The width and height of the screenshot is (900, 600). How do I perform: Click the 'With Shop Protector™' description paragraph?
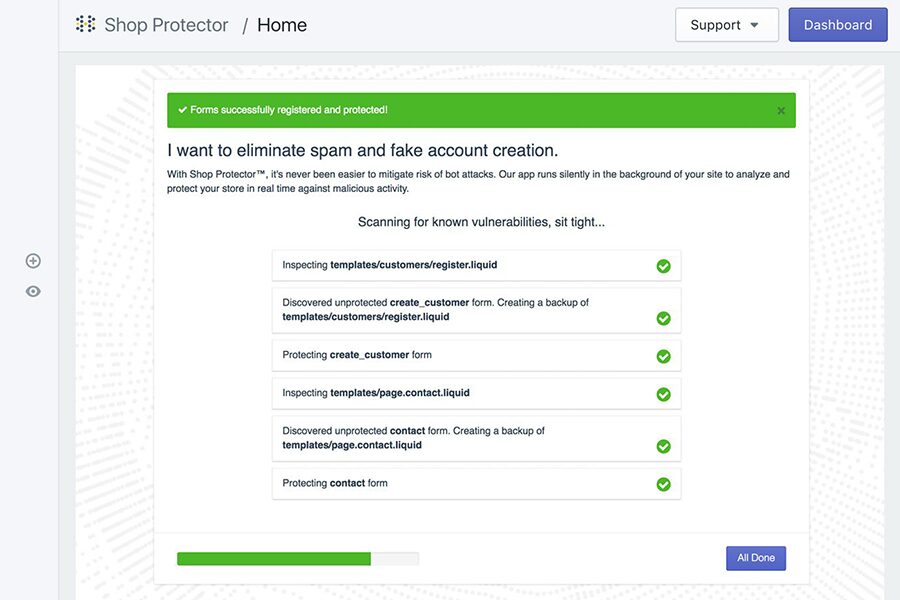pos(478,181)
